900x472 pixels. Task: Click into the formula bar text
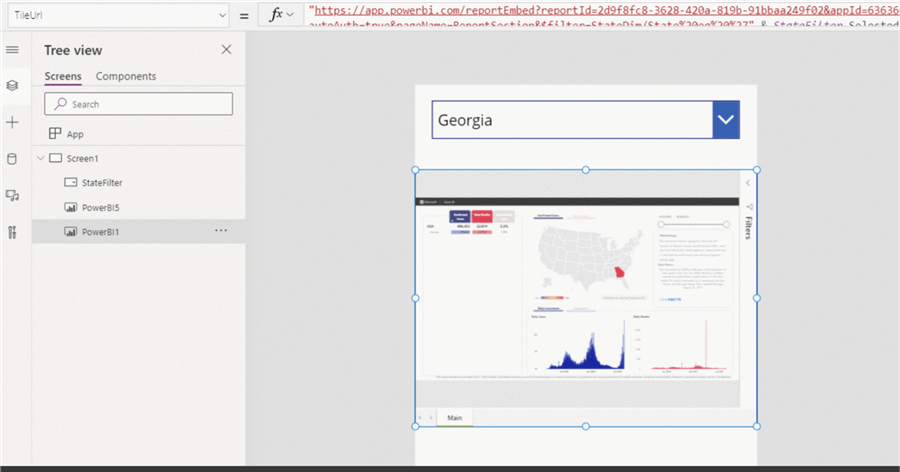(603, 16)
